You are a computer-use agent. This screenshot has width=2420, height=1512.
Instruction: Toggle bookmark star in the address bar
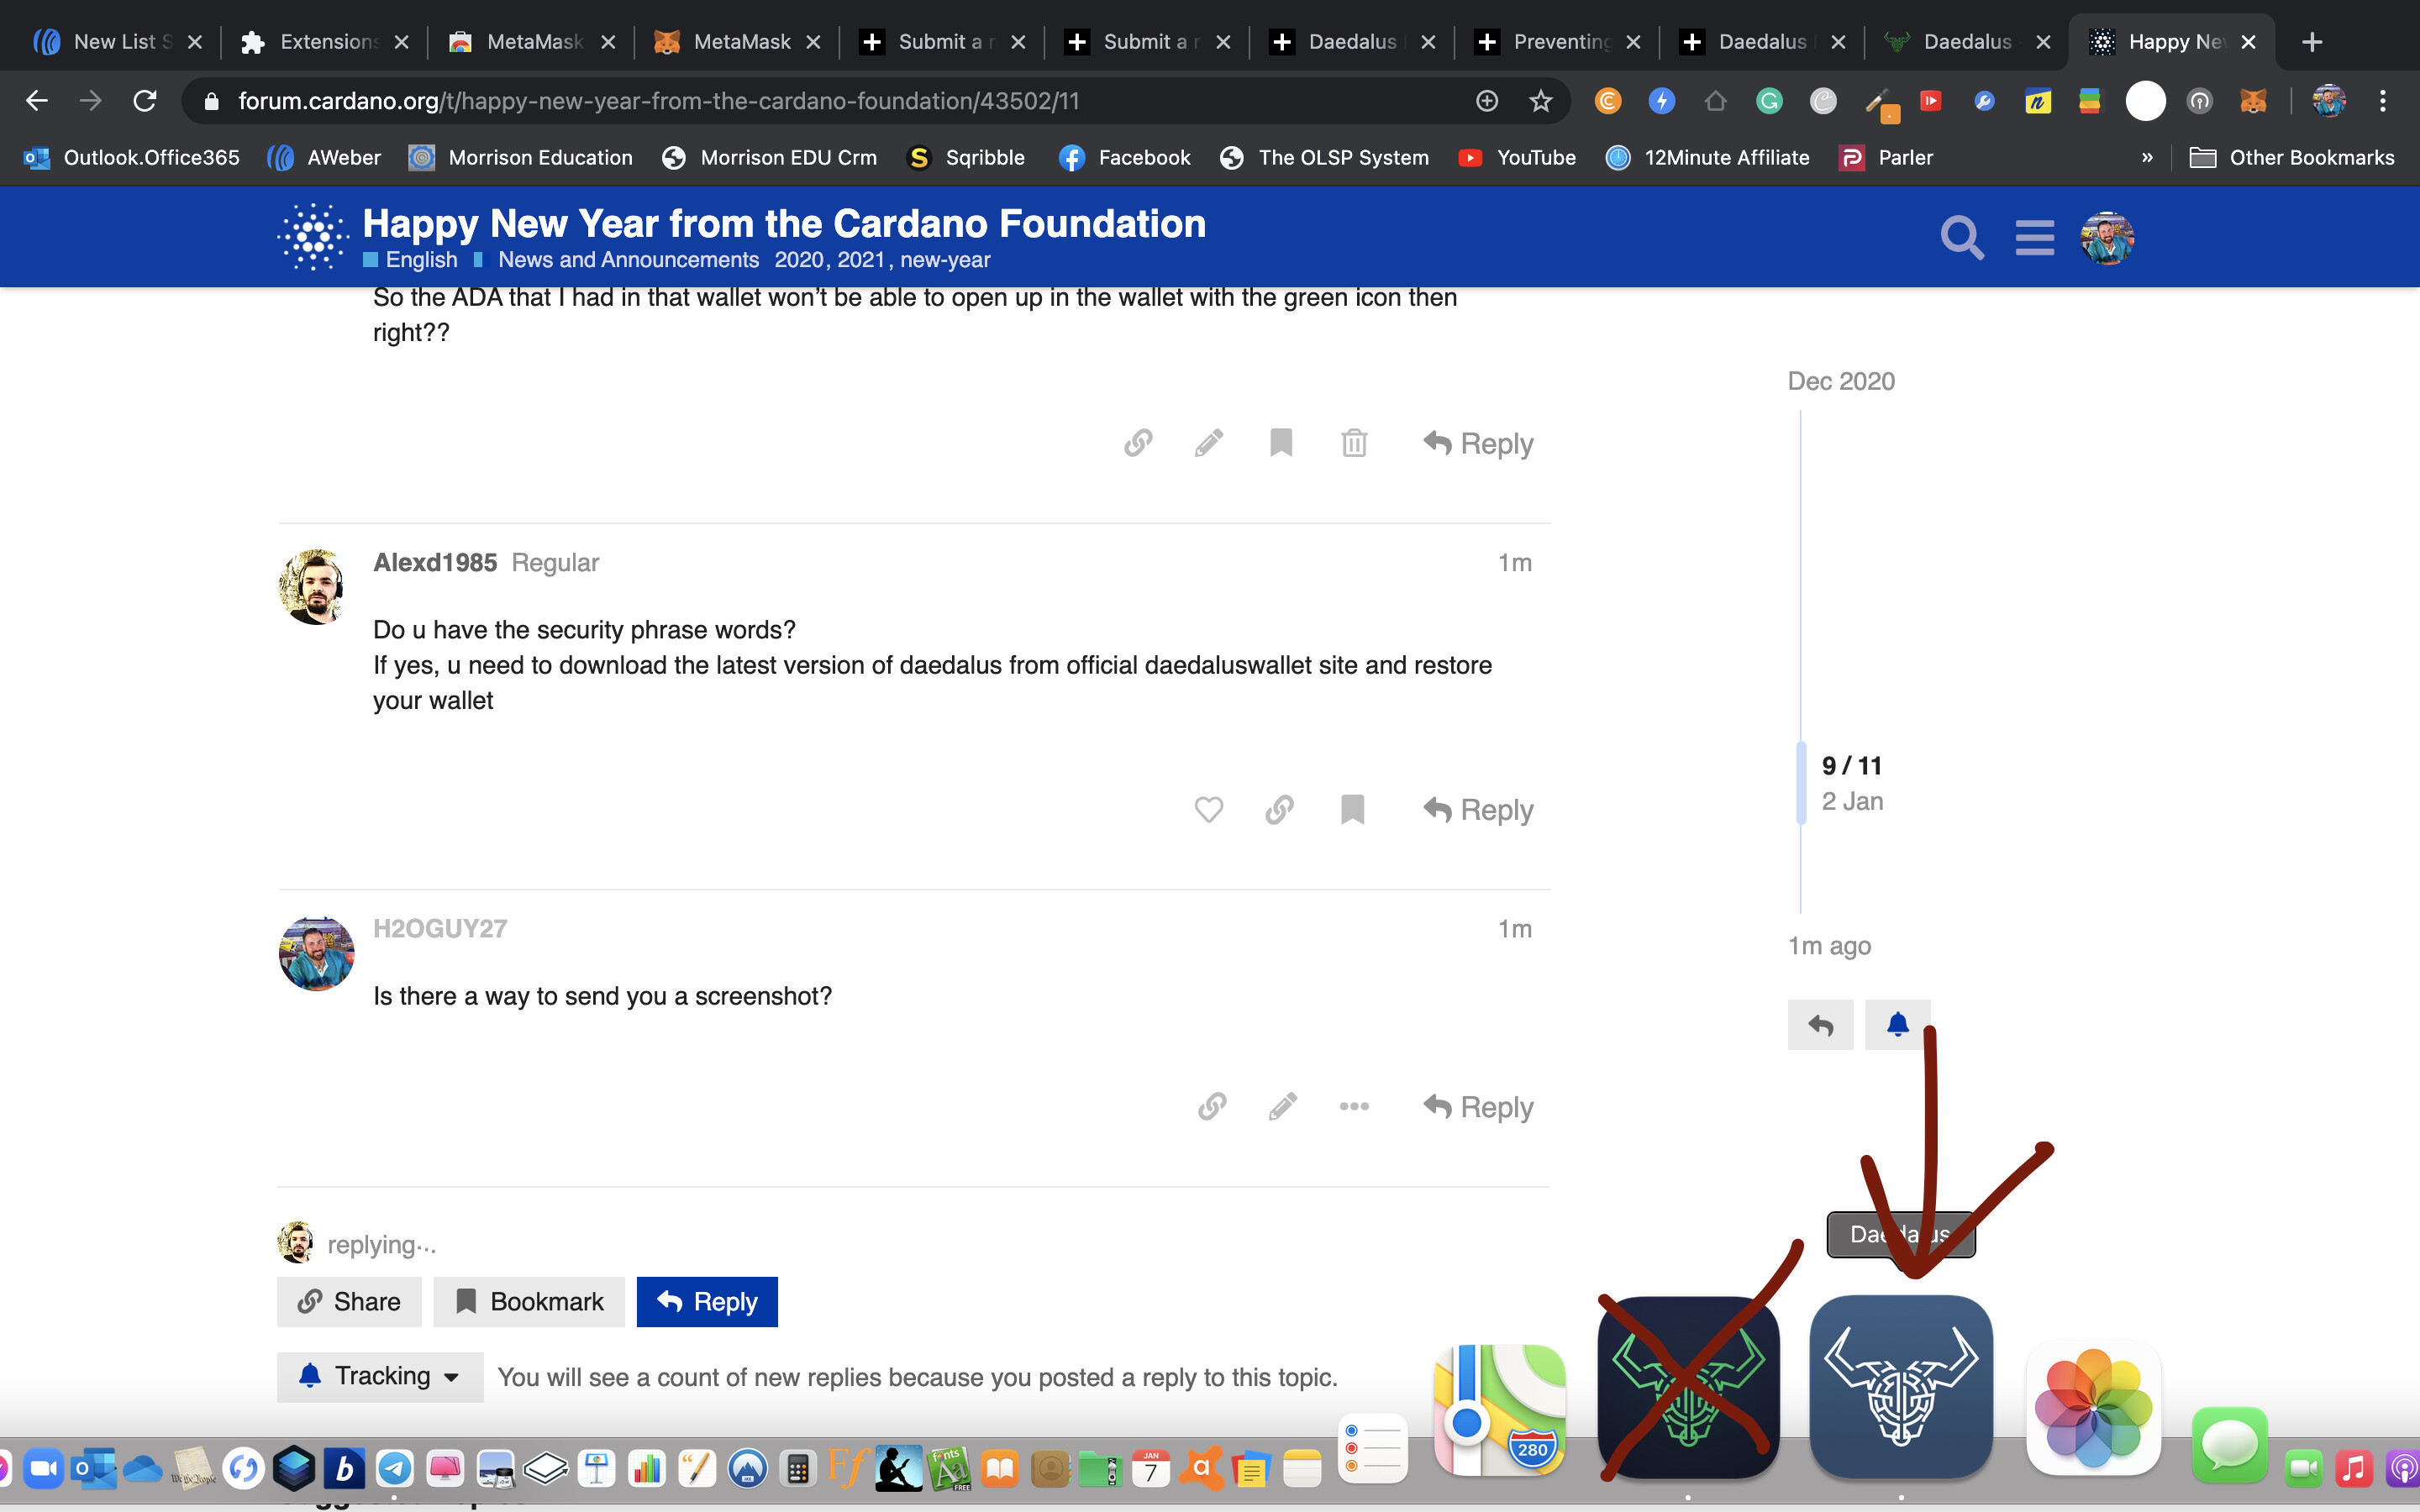(1541, 101)
